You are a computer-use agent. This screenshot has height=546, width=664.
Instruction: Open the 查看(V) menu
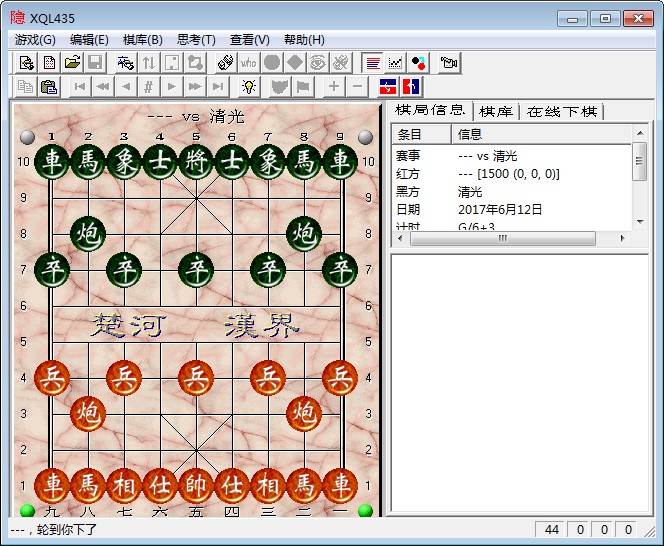pyautogui.click(x=249, y=40)
